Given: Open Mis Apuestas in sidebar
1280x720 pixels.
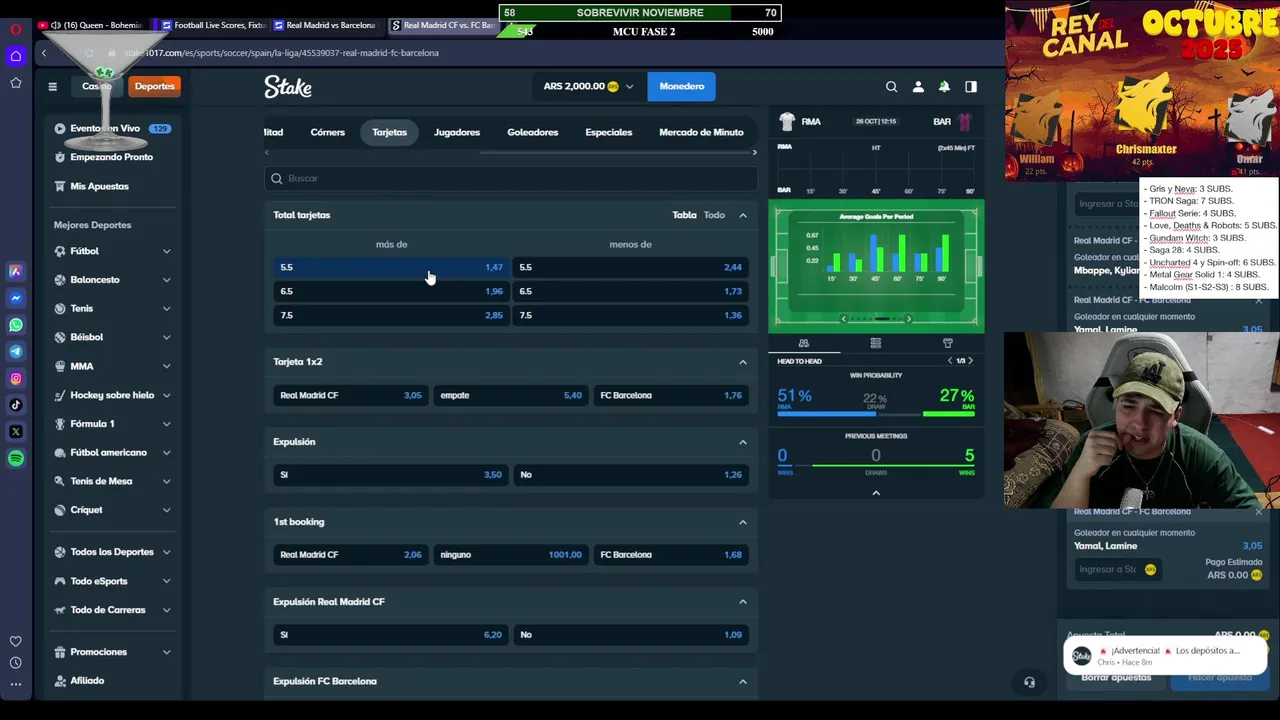Looking at the screenshot, I should [x=99, y=186].
